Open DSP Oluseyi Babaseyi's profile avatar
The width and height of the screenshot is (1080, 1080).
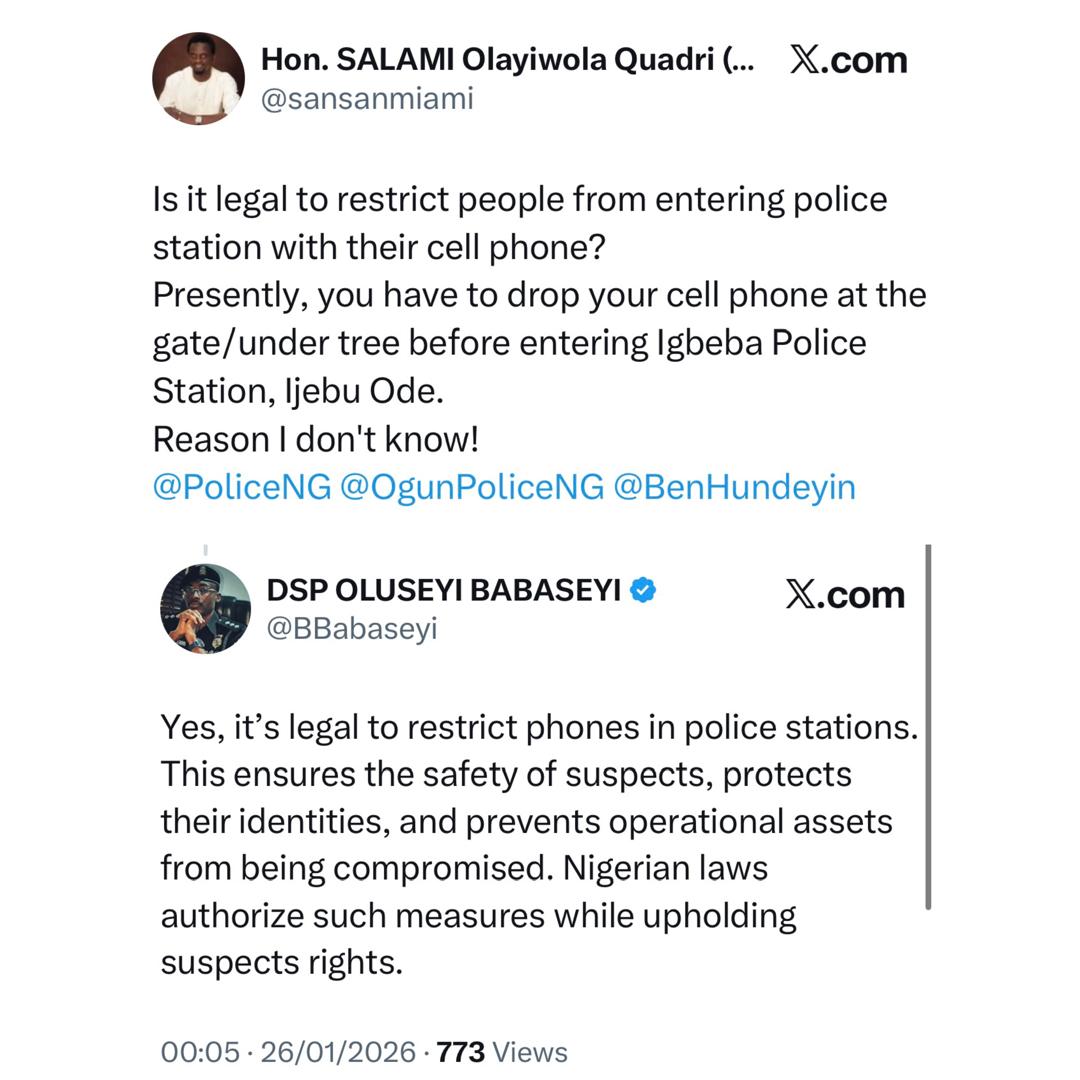[x=206, y=609]
